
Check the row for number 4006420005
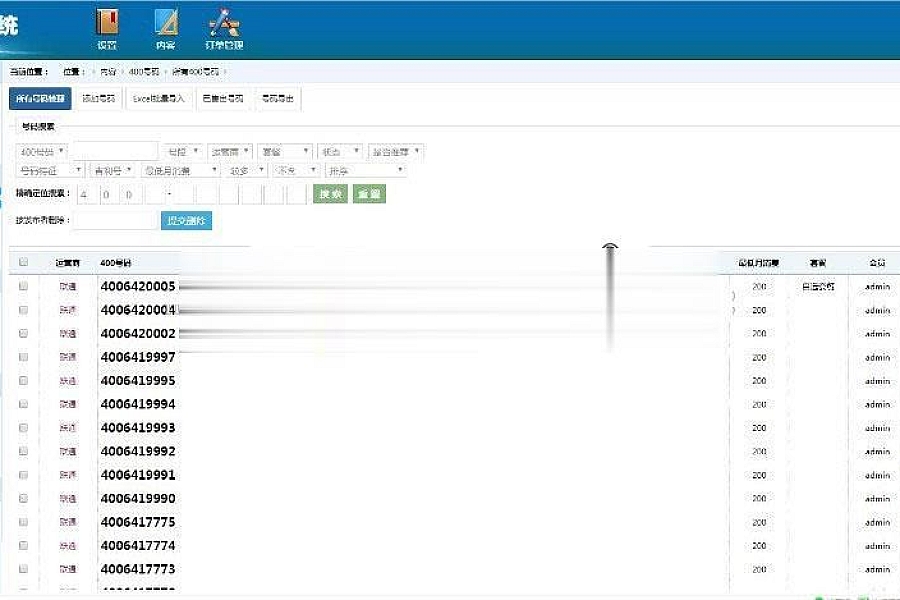pyautogui.click(x=23, y=286)
